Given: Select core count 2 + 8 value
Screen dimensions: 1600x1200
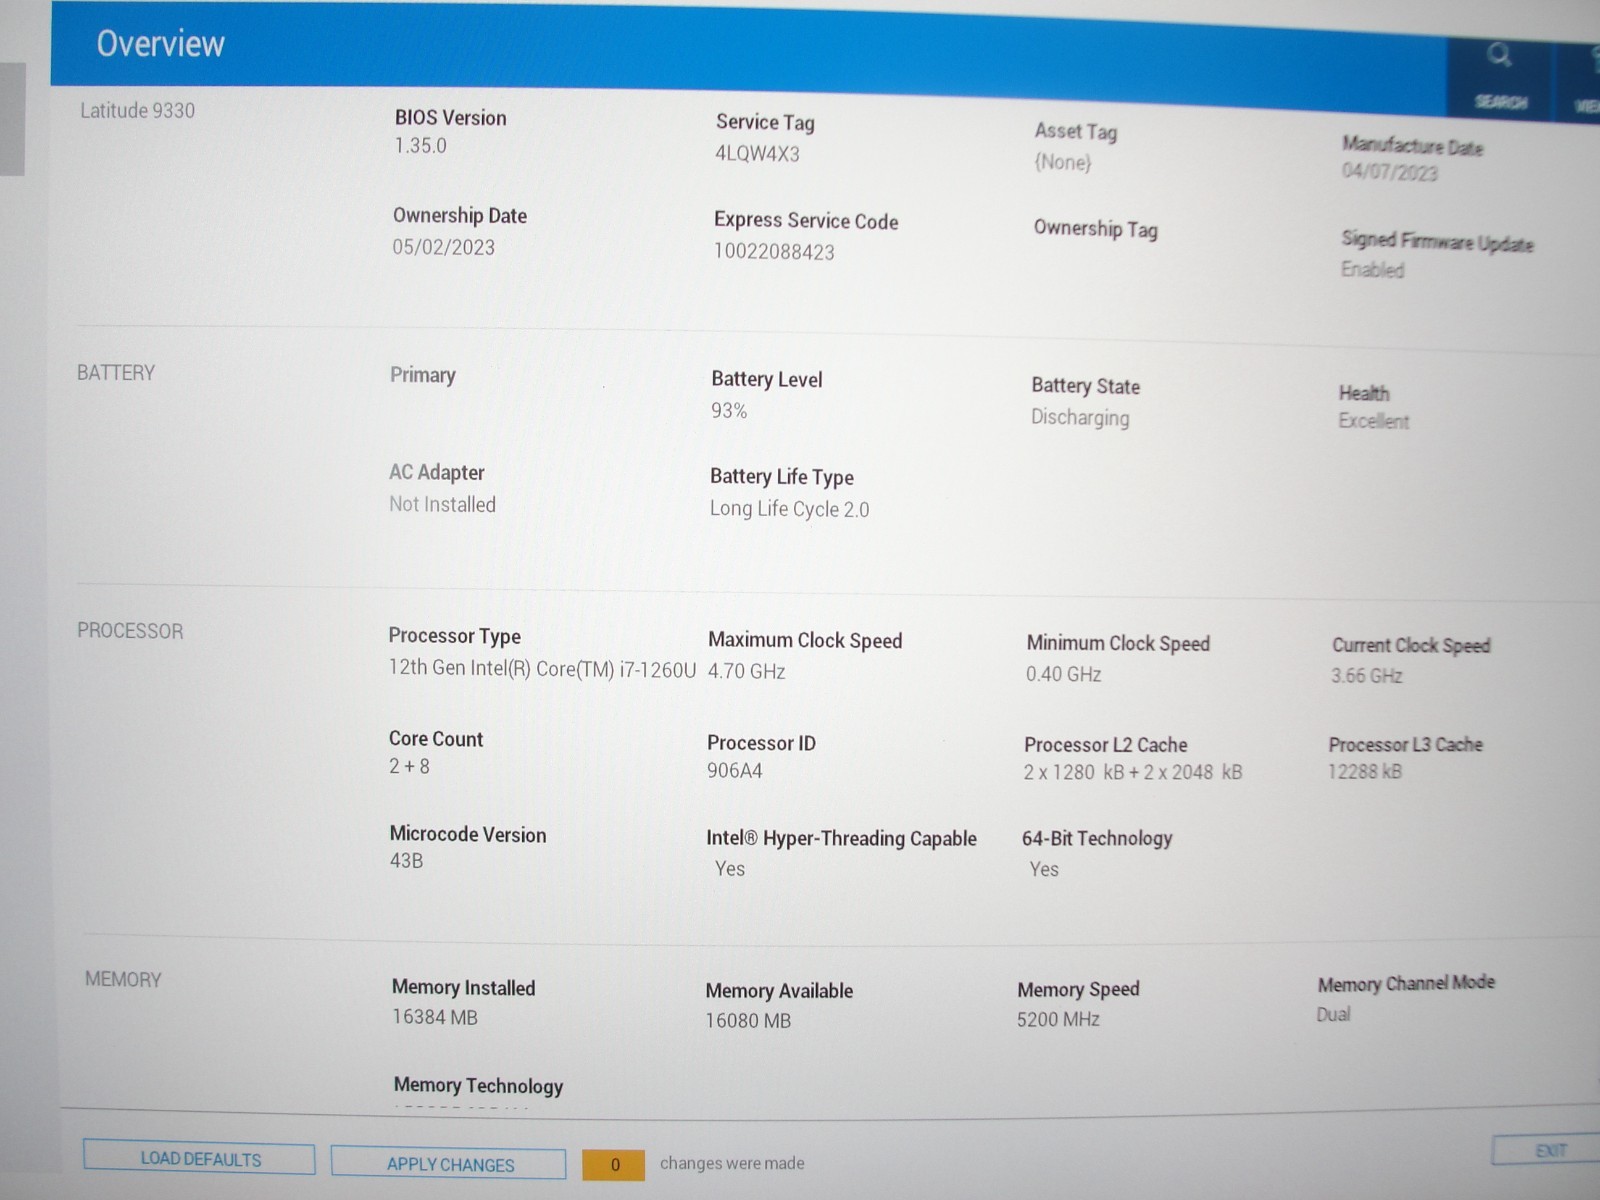Looking at the screenshot, I should click(409, 766).
